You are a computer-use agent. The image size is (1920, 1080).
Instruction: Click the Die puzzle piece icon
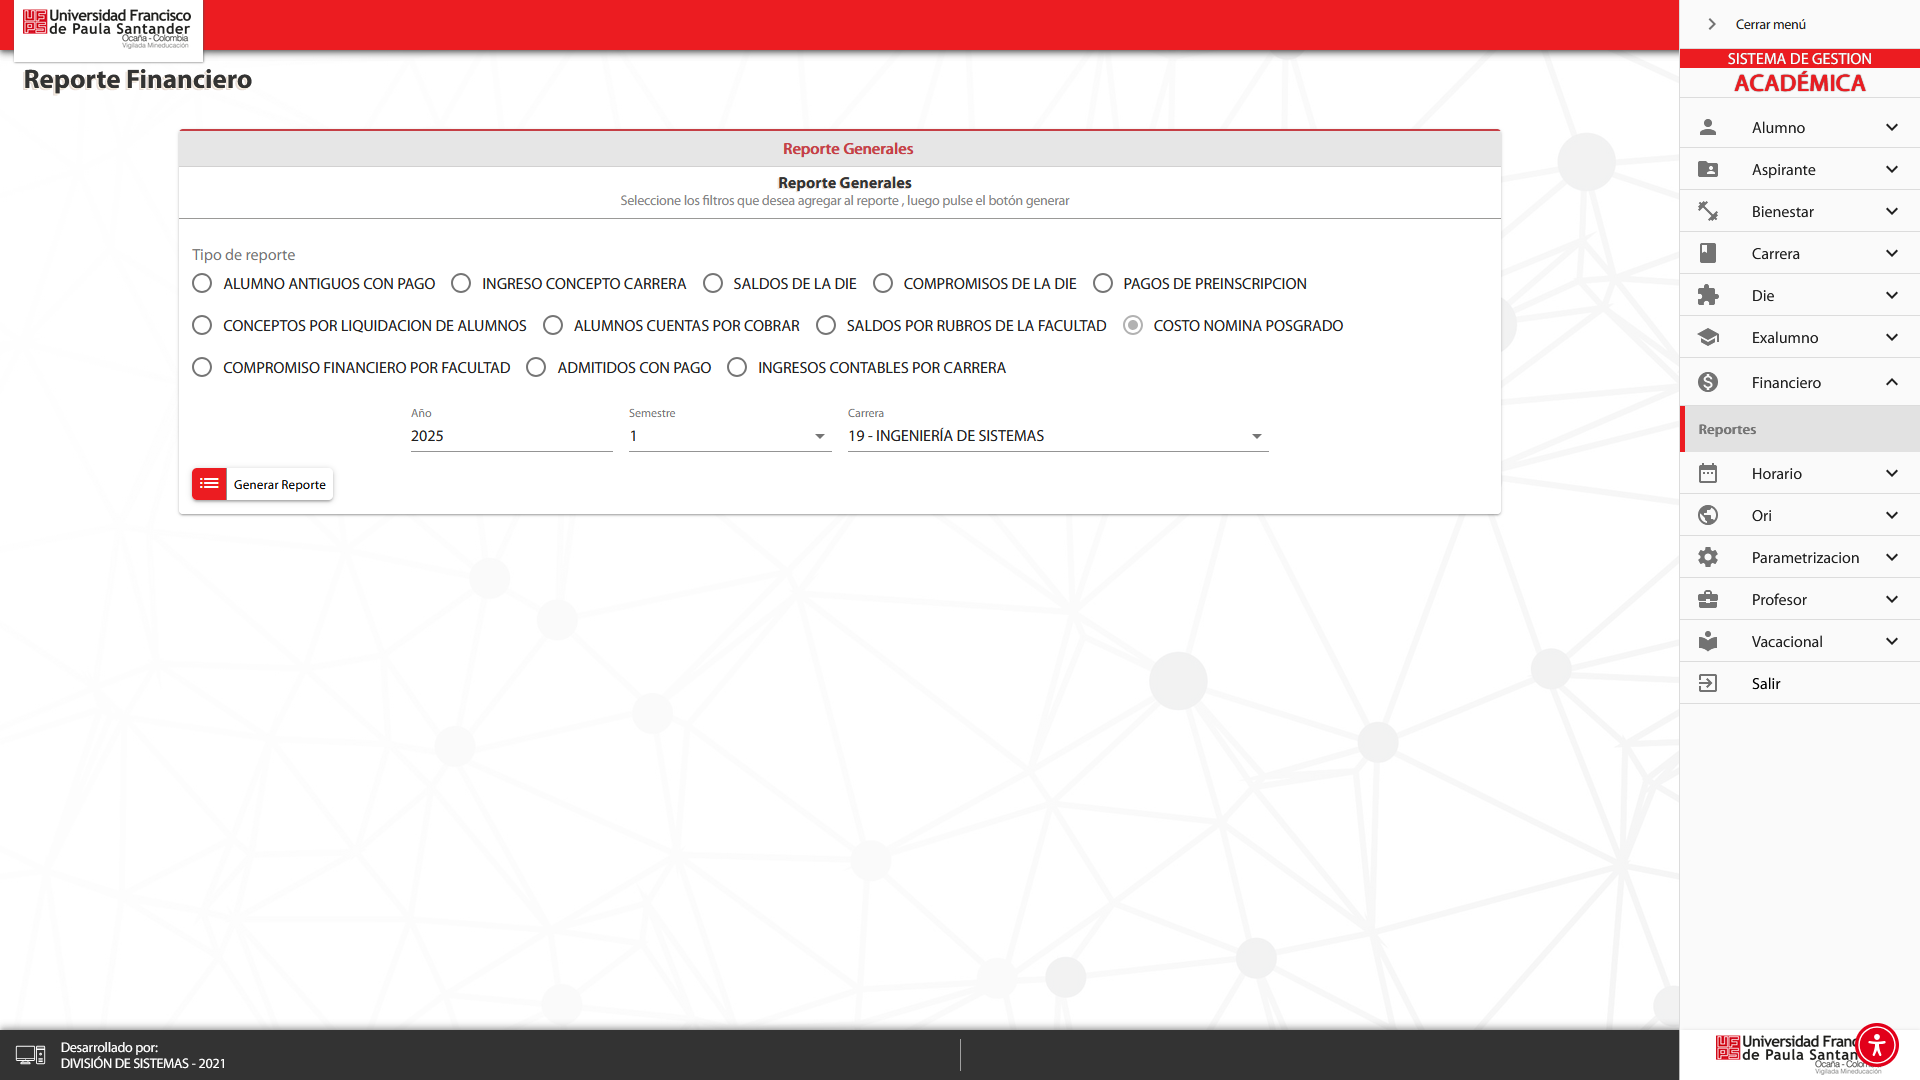[1708, 295]
